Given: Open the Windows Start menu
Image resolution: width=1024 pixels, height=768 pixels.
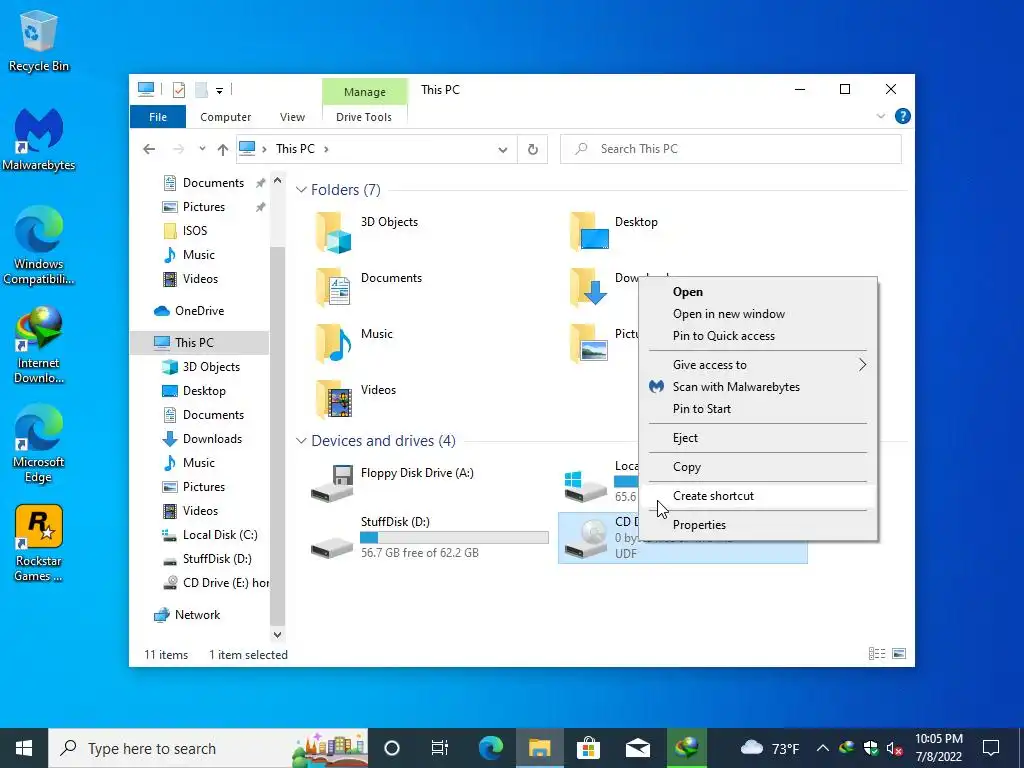Looking at the screenshot, I should click(x=24, y=748).
